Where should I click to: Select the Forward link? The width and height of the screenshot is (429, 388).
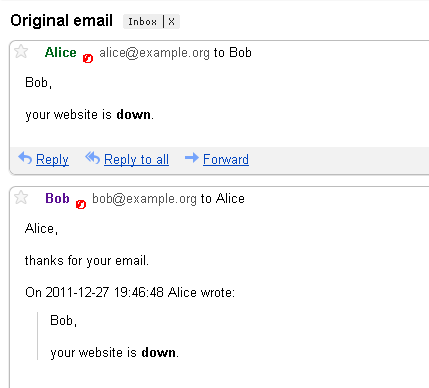coord(226,159)
